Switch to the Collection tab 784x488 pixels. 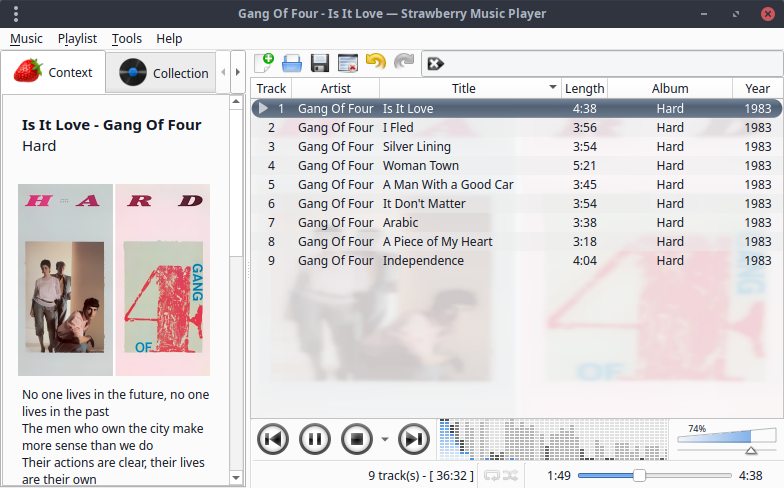[165, 73]
